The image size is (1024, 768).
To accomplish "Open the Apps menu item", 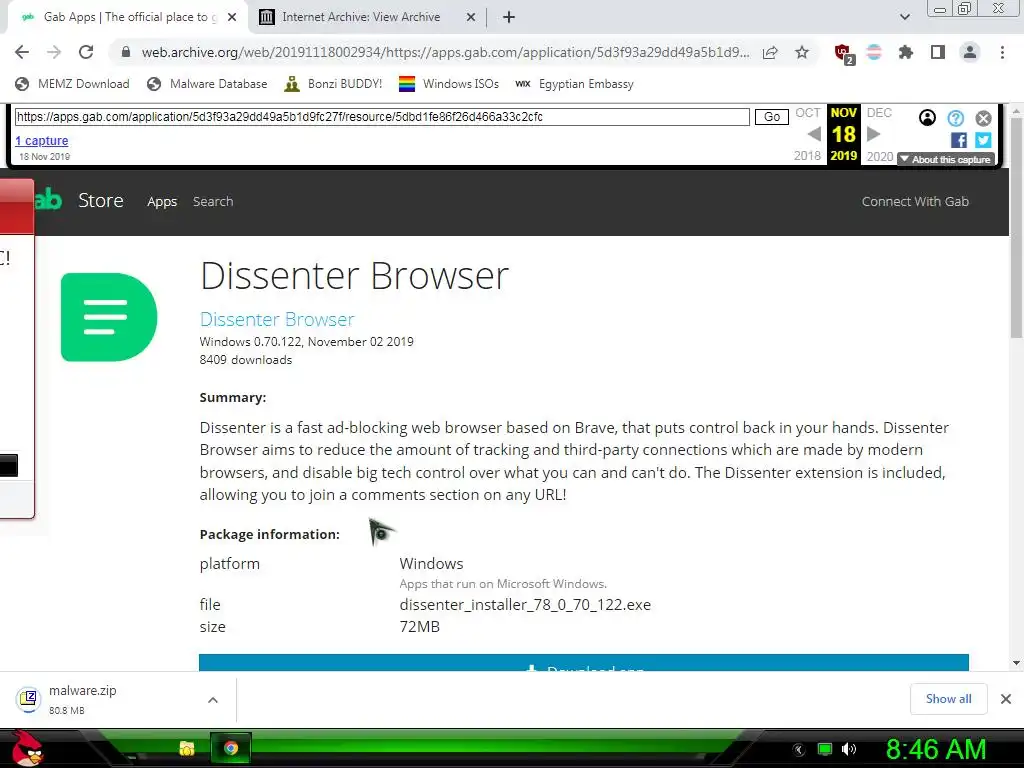I will click(x=162, y=202).
